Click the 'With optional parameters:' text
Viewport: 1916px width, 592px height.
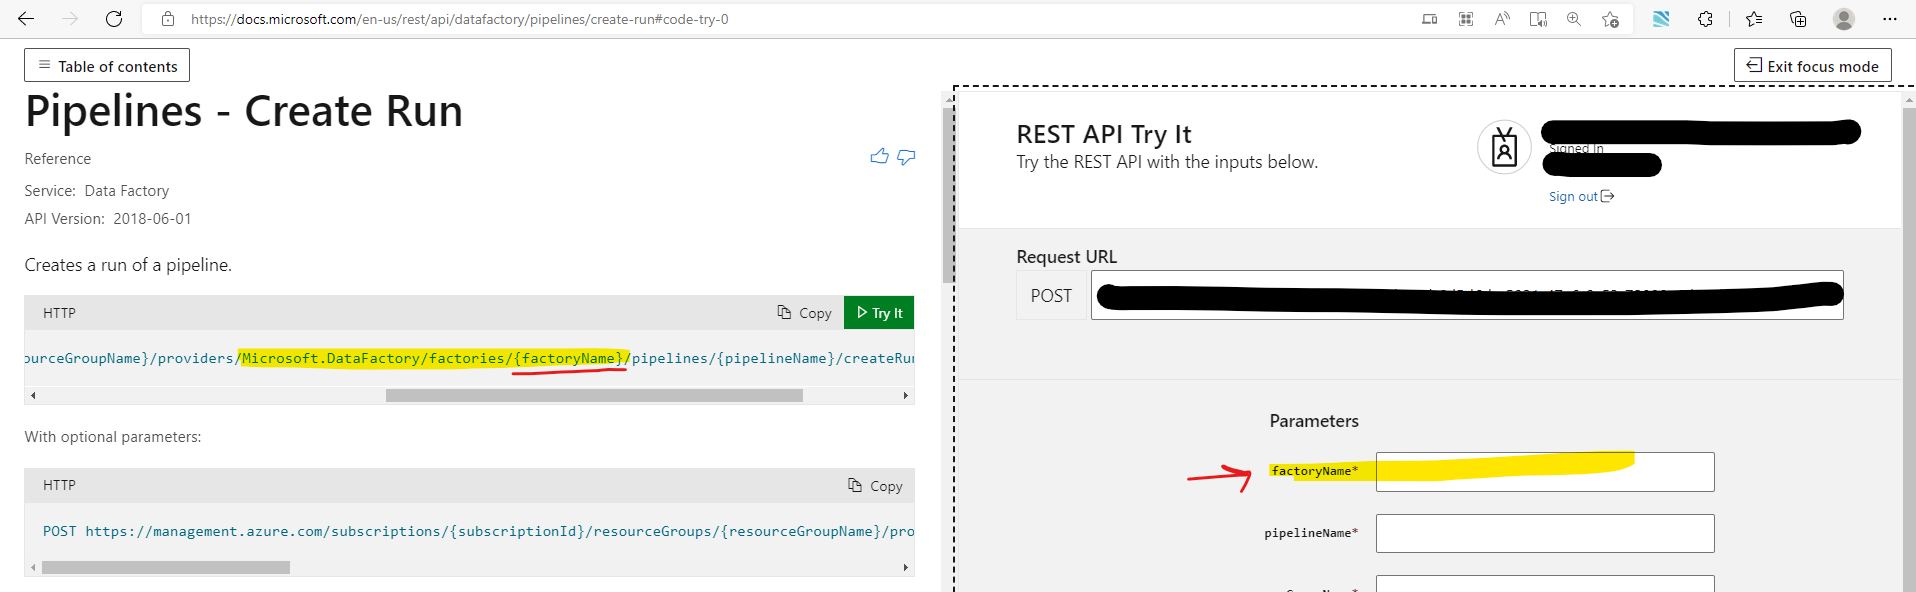(113, 437)
